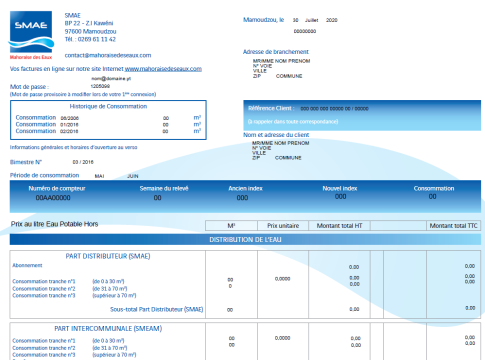The width and height of the screenshot is (485, 360).
Task: Click the SMAE logo
Action: click(x=31, y=35)
